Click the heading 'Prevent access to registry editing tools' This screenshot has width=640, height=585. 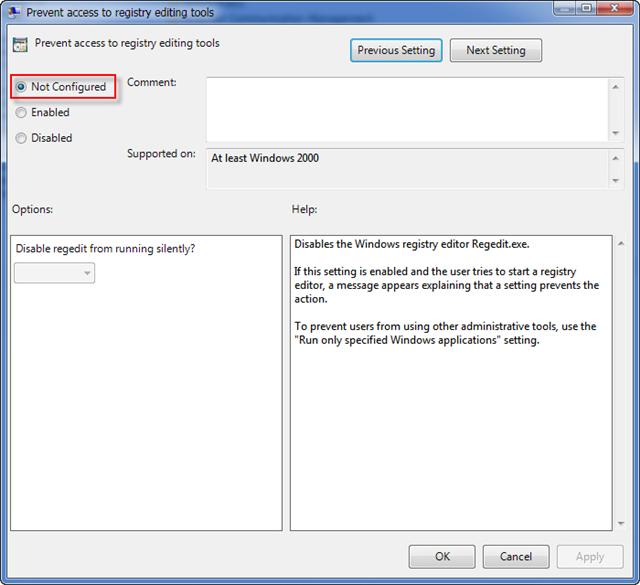point(127,43)
